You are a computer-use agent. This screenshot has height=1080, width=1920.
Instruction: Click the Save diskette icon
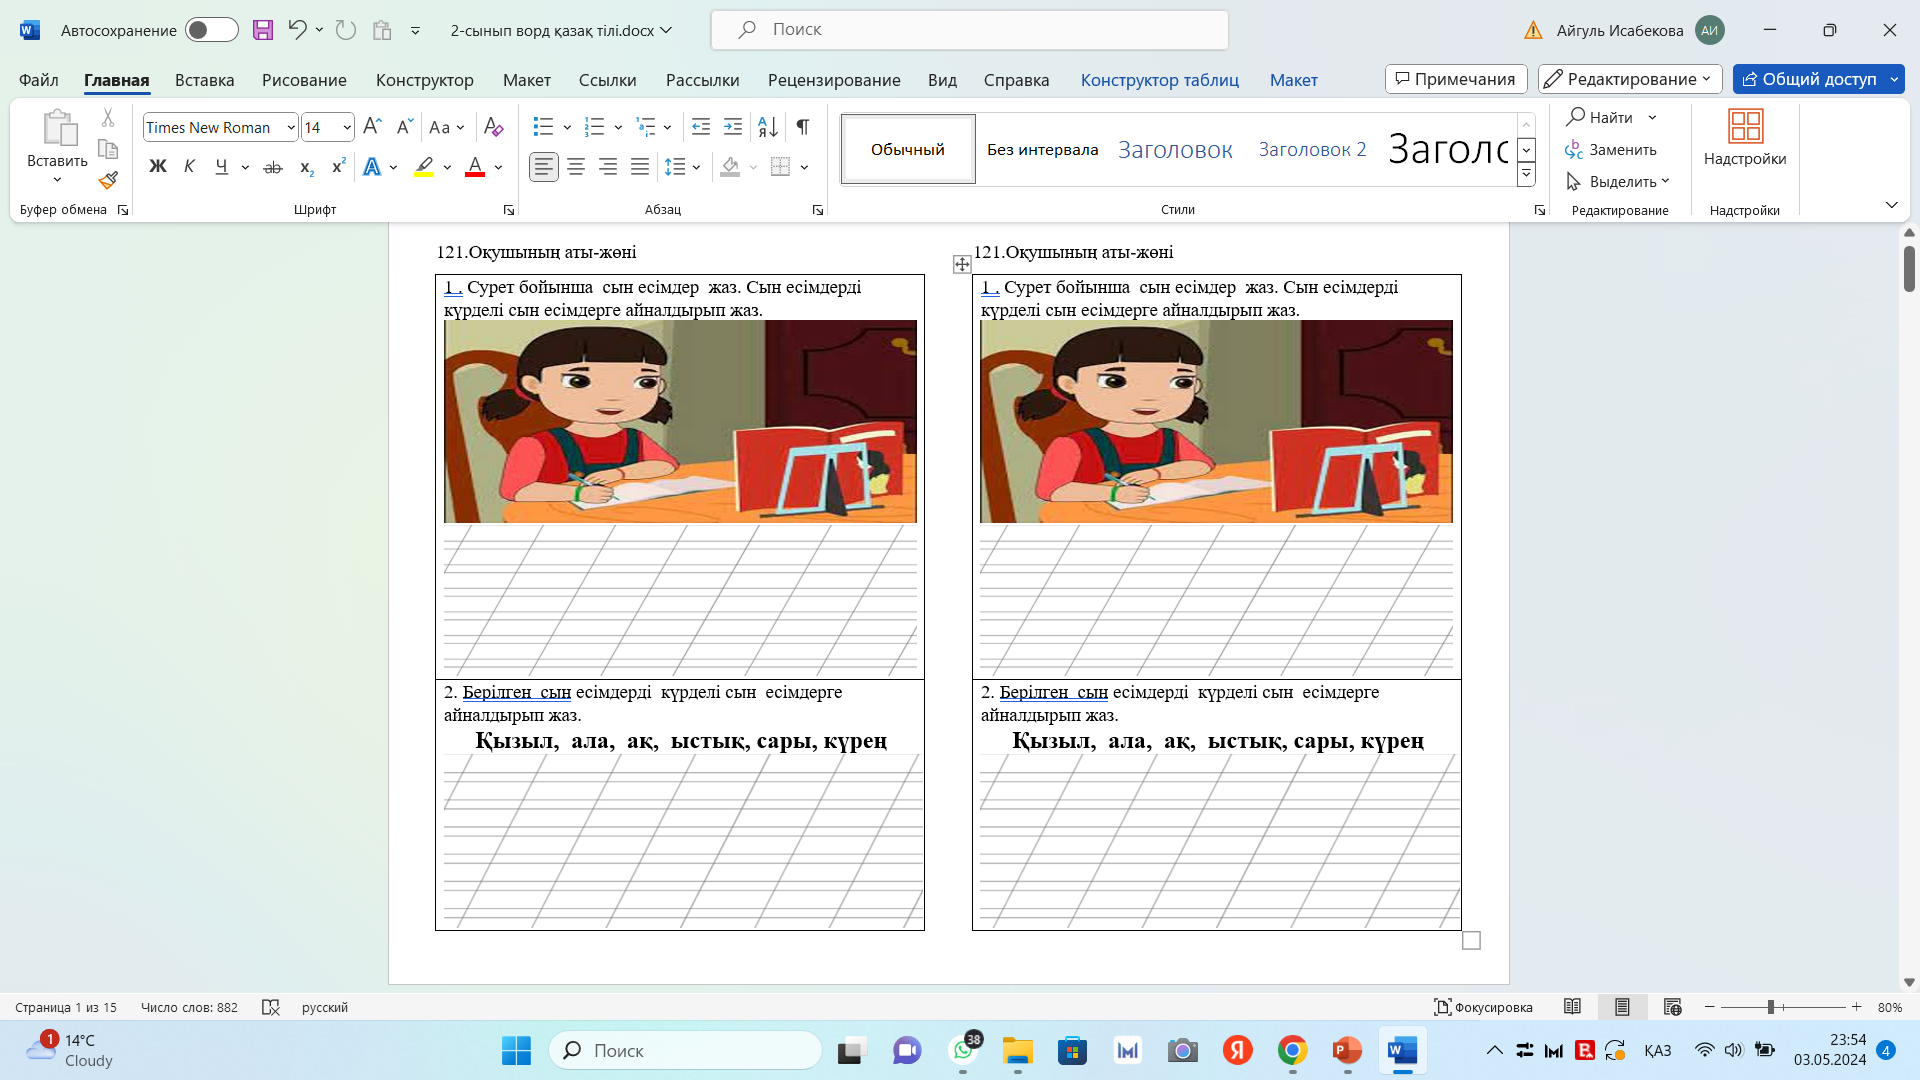click(x=263, y=30)
